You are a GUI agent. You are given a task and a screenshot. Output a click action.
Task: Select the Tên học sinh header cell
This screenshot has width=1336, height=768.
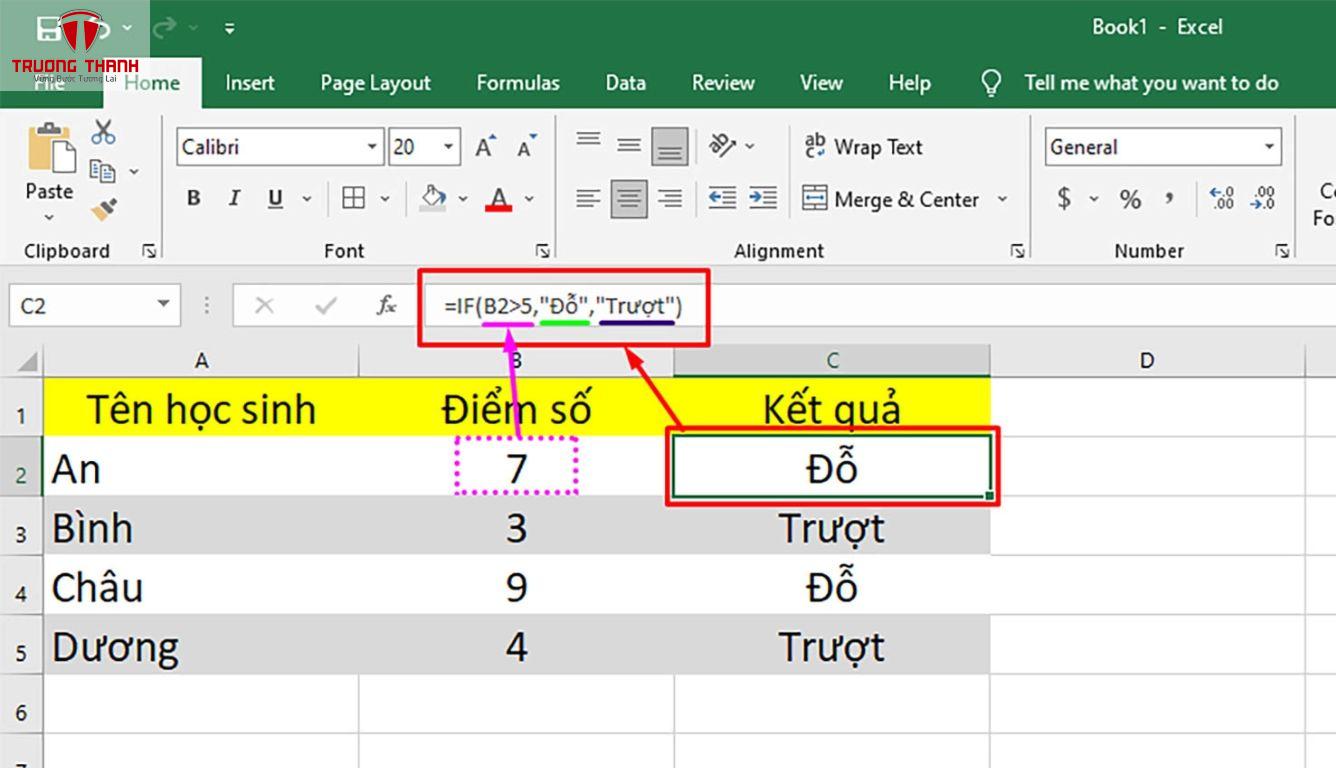click(x=200, y=408)
